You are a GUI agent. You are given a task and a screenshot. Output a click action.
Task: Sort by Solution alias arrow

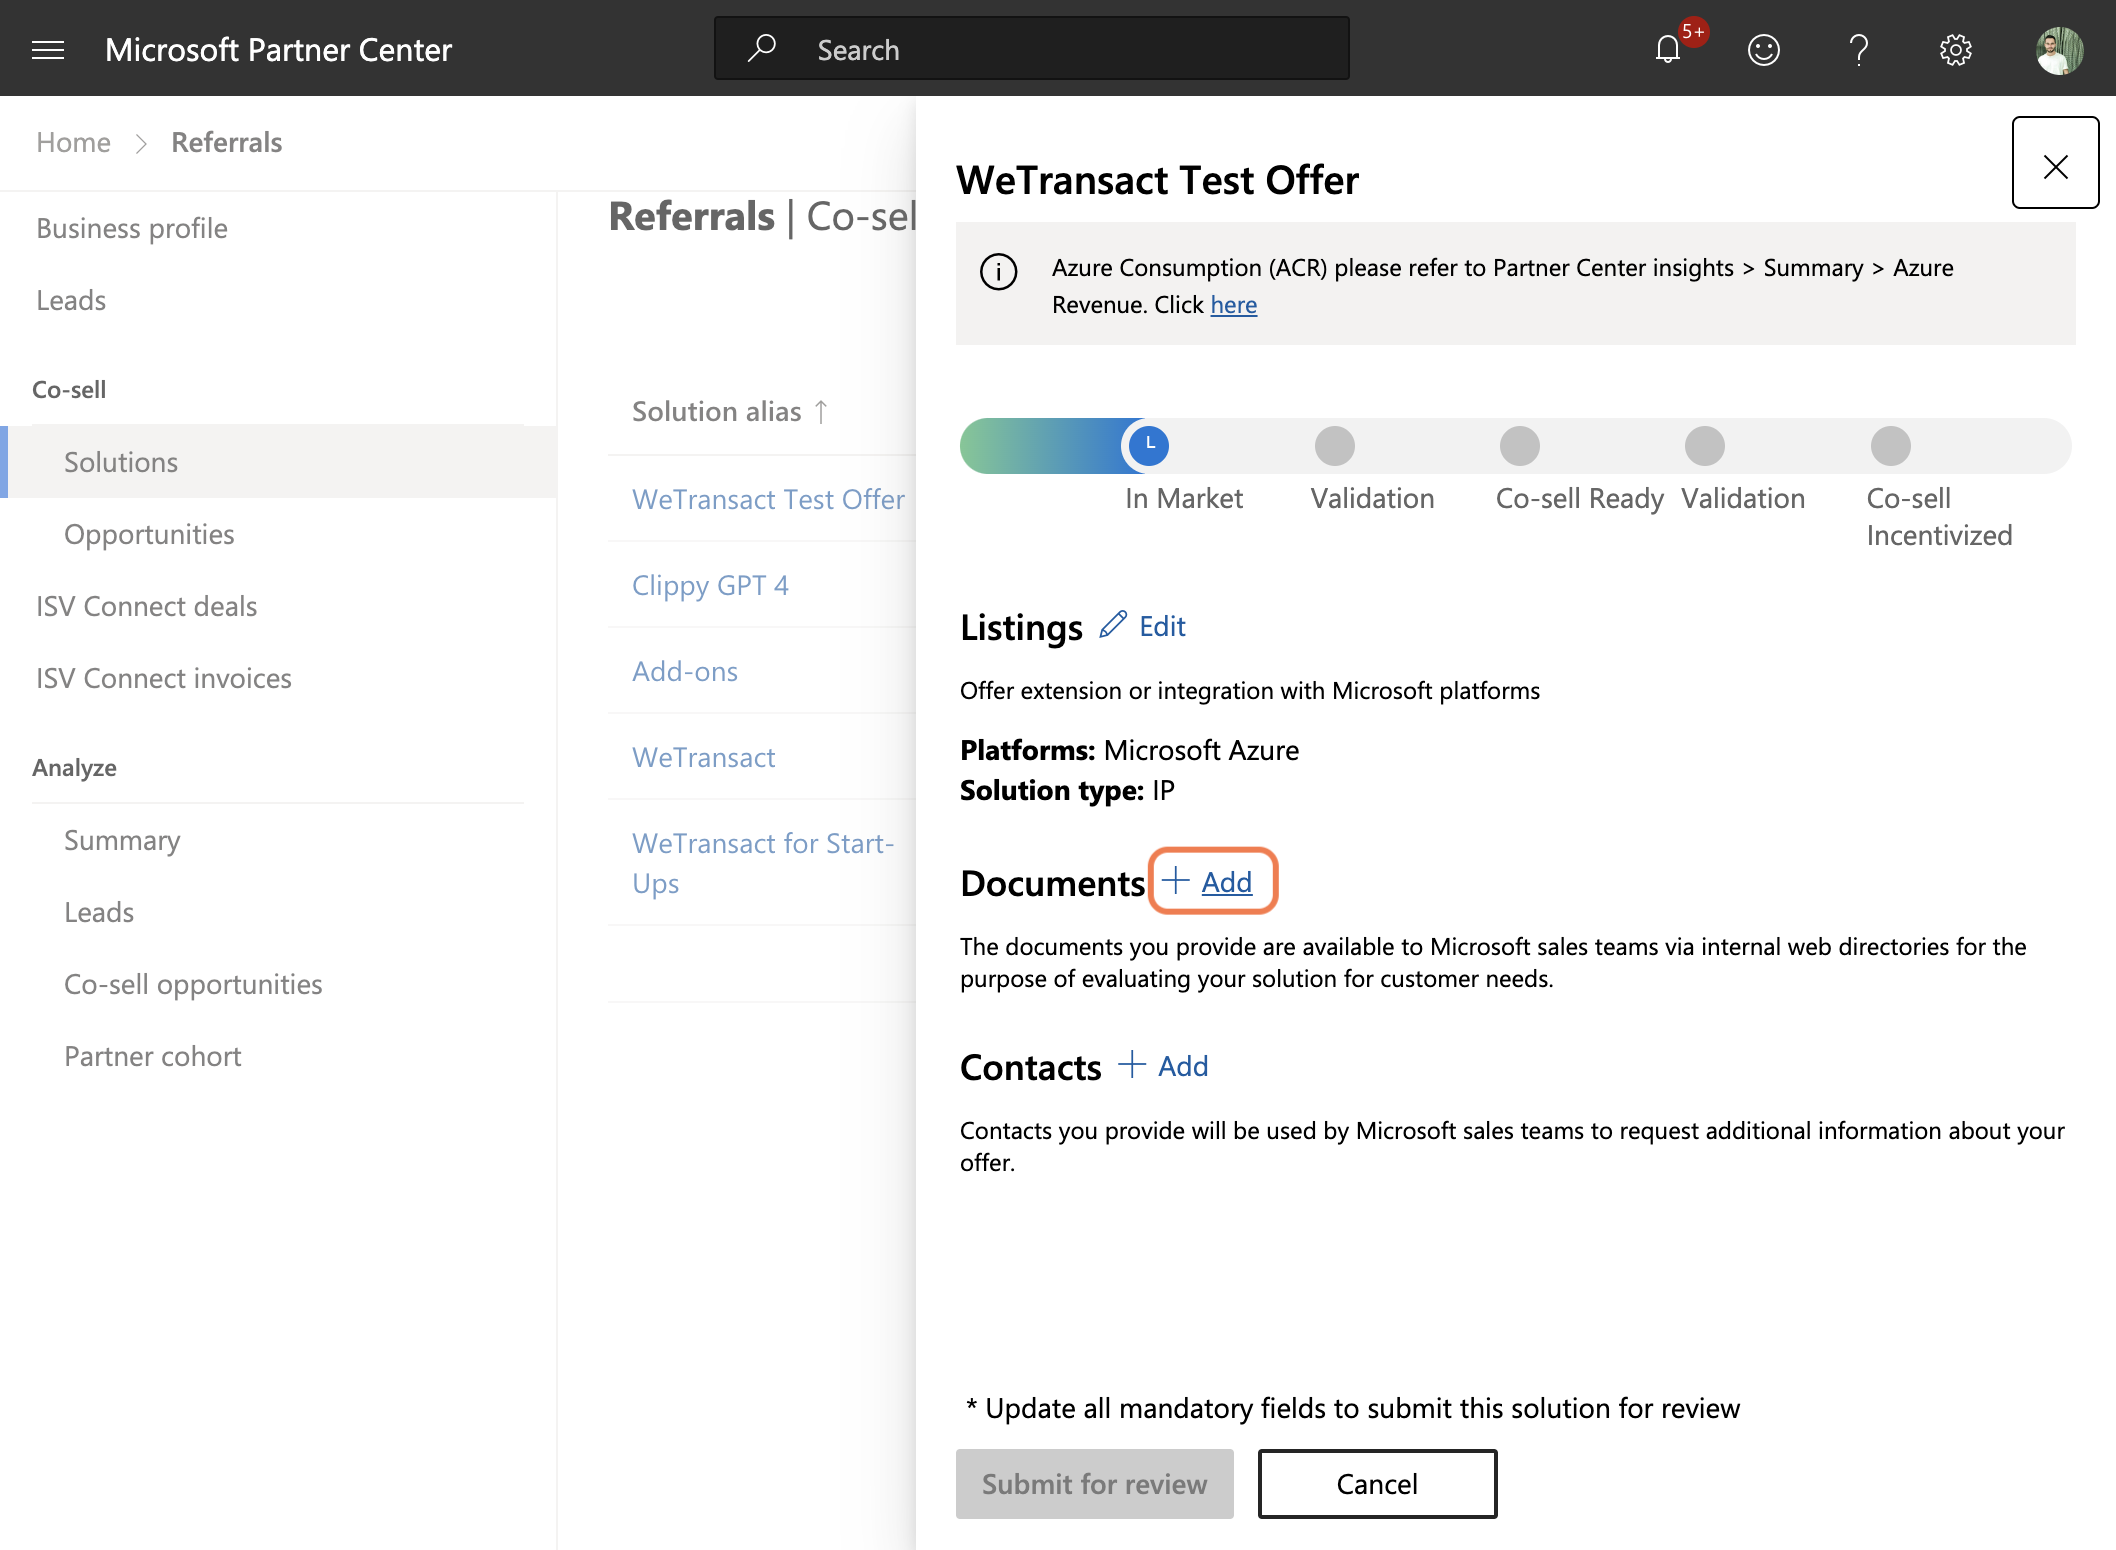point(822,411)
